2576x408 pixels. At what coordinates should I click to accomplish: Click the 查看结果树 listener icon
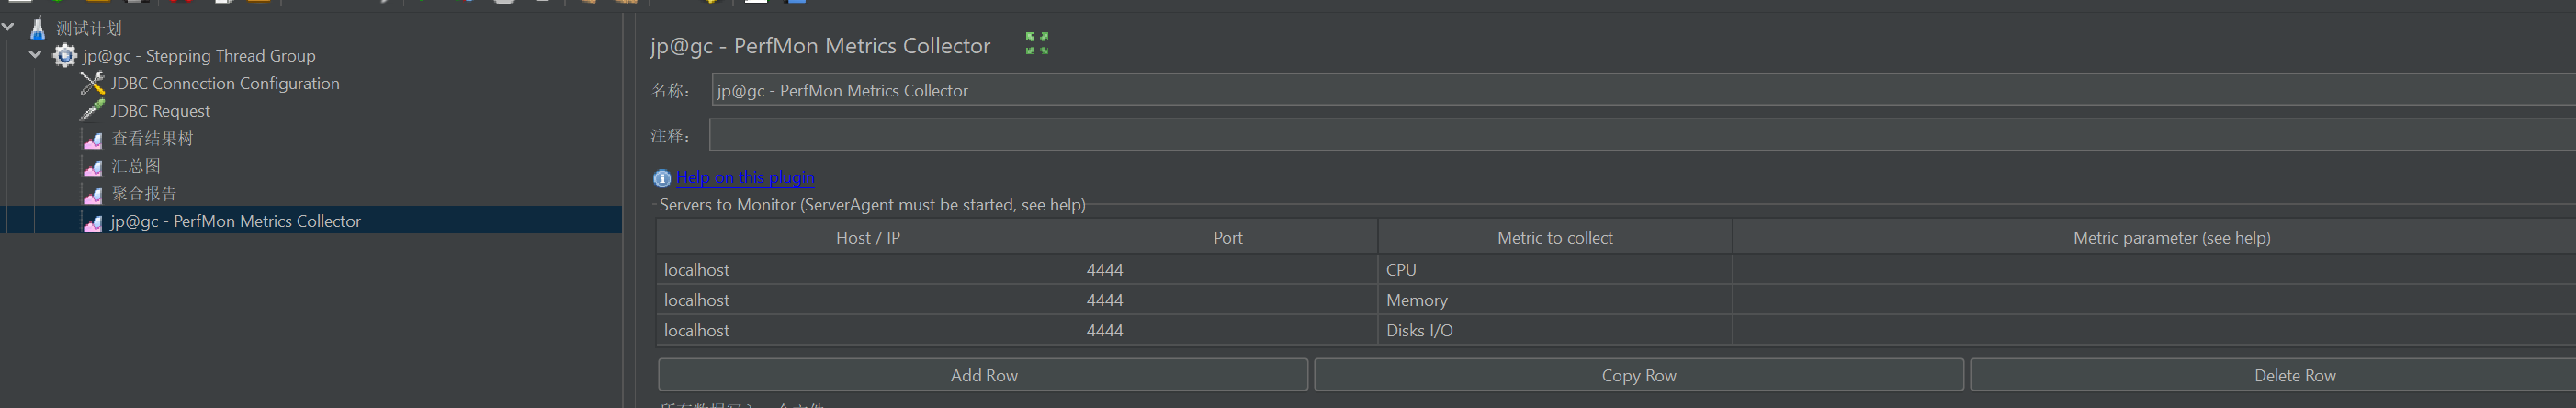[92, 139]
